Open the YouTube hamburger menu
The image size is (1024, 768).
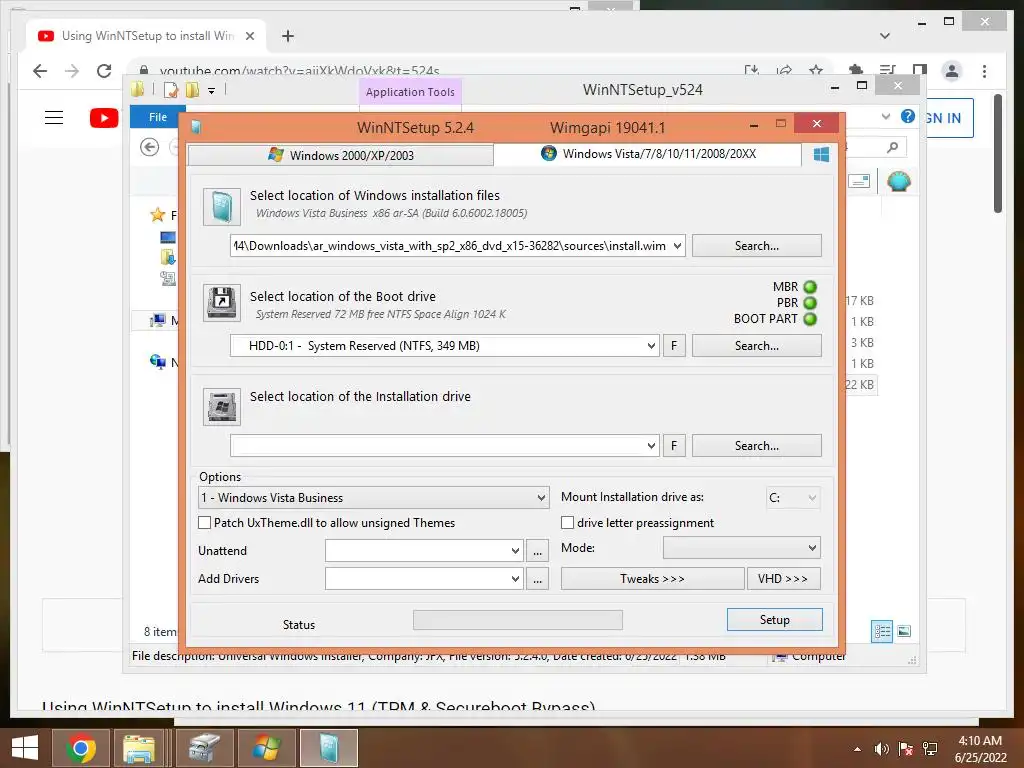pyautogui.click(x=54, y=118)
